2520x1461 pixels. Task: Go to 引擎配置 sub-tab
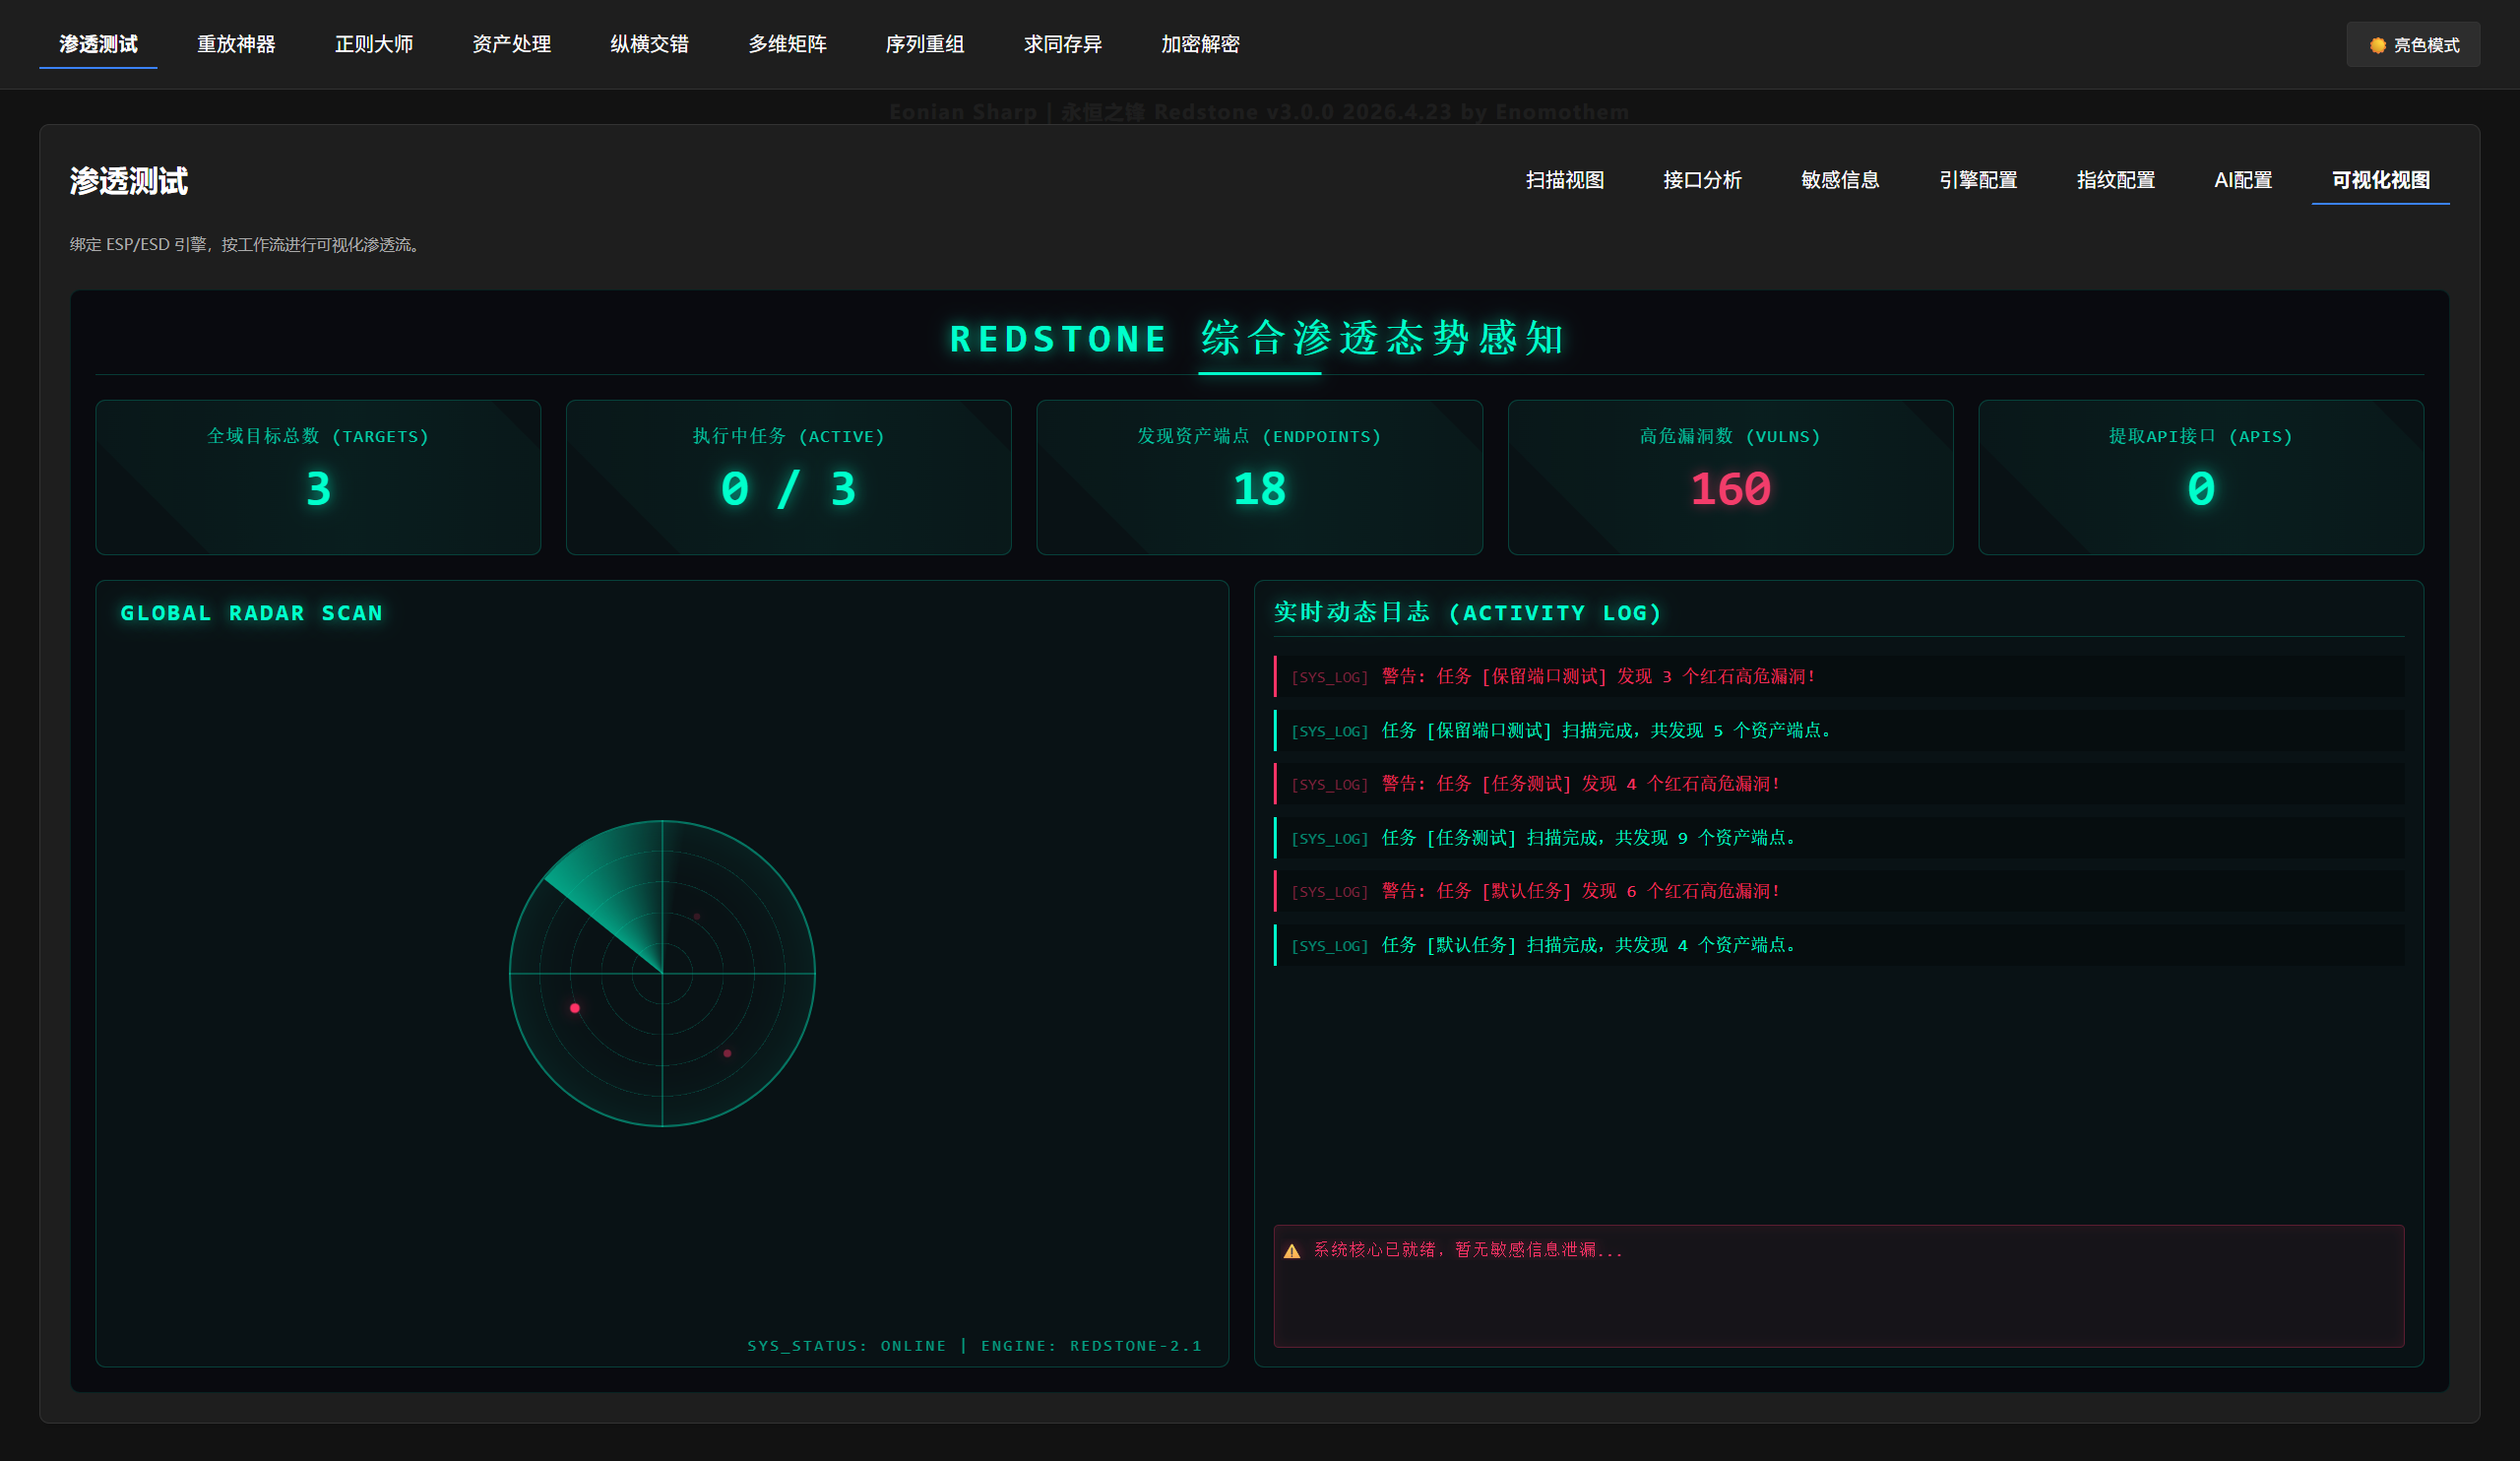tap(1978, 180)
